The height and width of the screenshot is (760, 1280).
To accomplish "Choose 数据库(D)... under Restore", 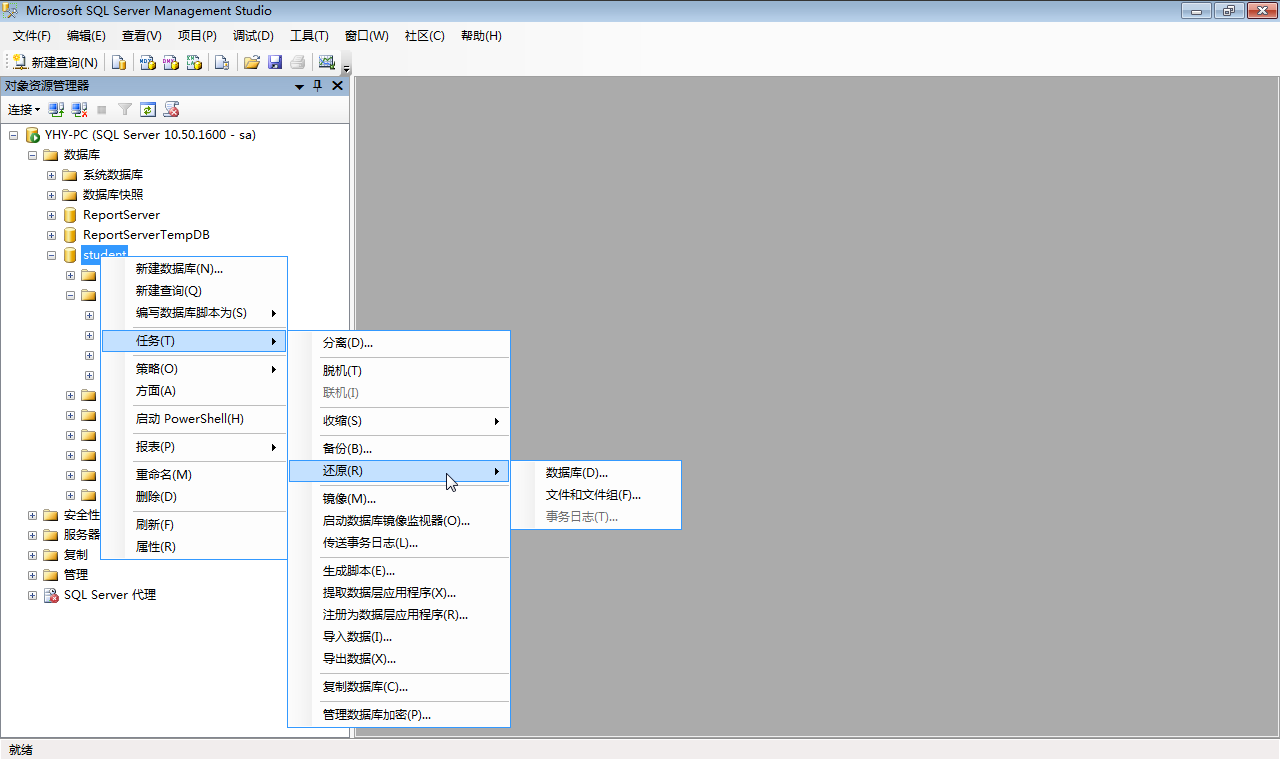I will [x=596, y=472].
